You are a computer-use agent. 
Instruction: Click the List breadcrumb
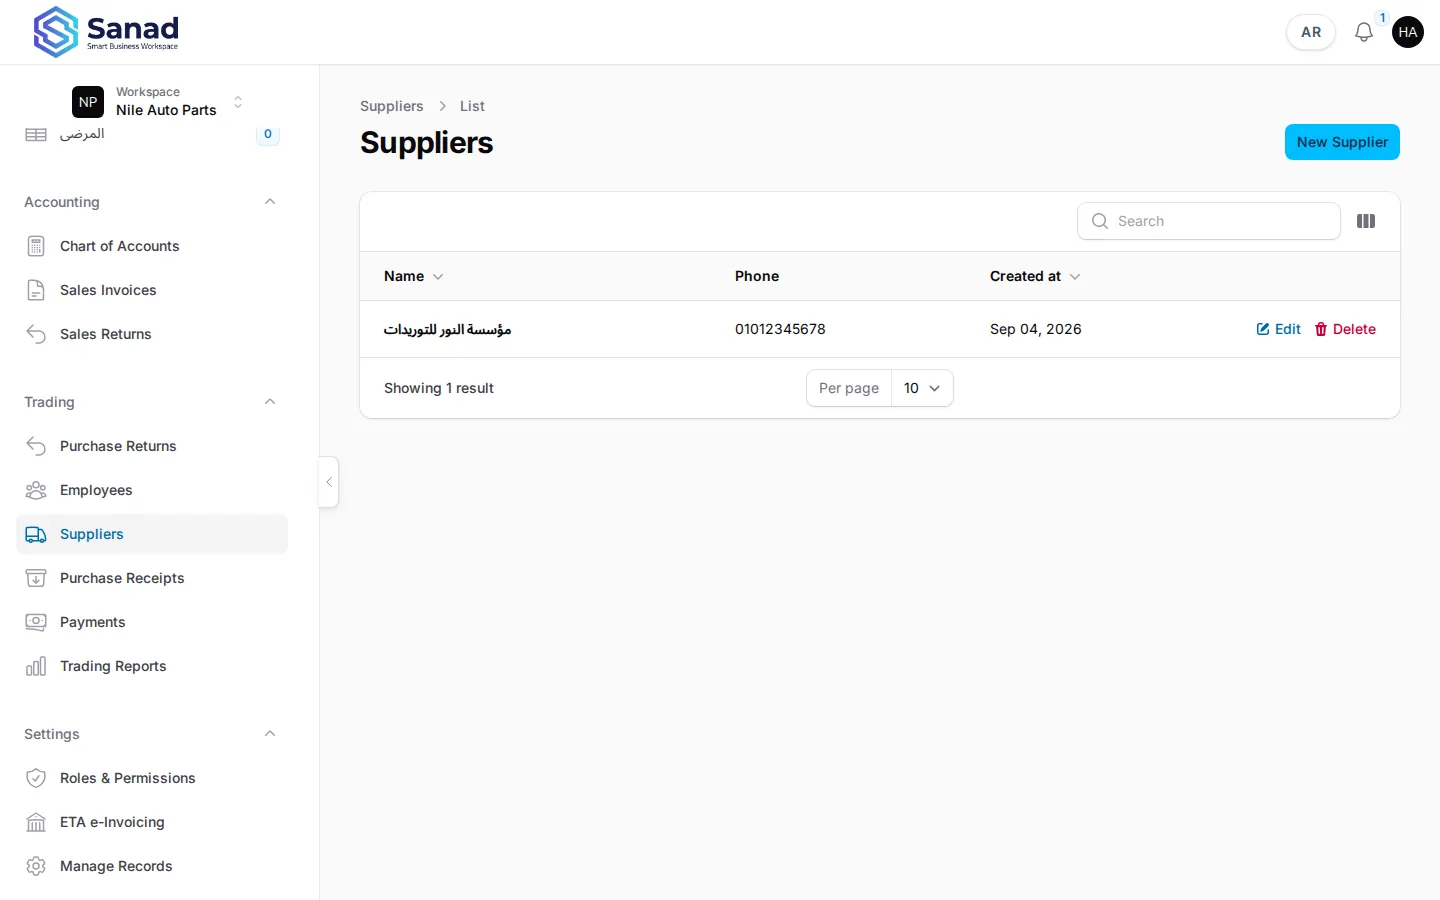point(472,106)
